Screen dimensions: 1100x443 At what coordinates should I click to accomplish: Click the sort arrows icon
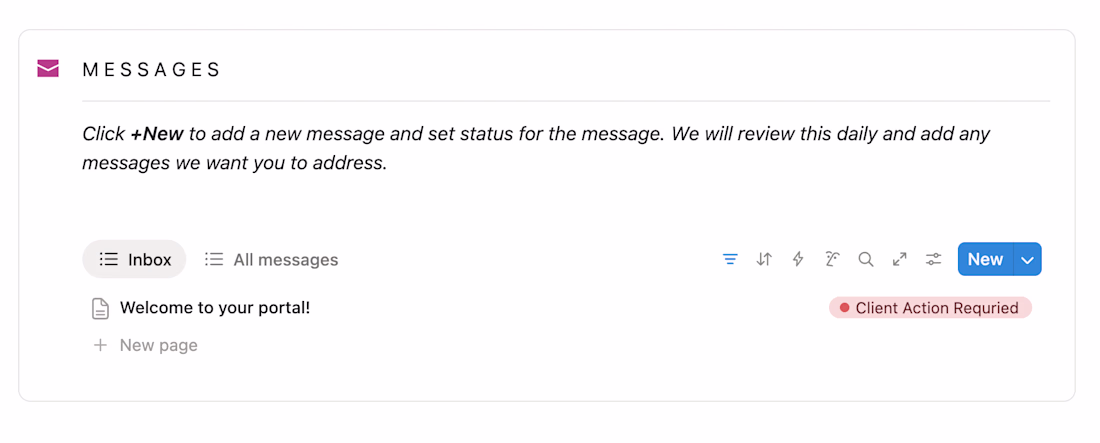pos(764,260)
